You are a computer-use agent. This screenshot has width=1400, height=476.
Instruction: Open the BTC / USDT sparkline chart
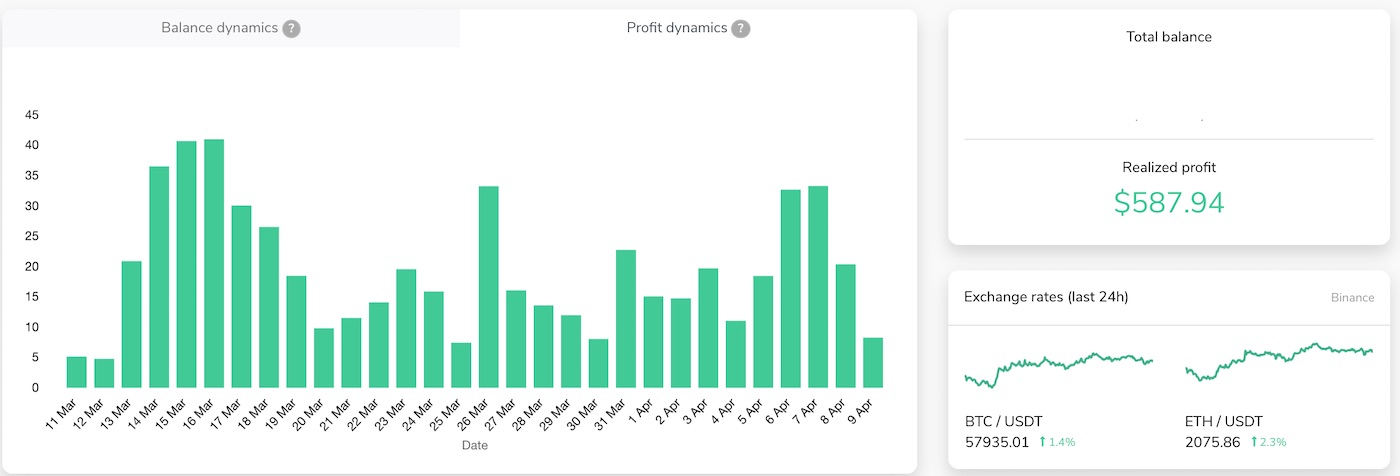[x=1058, y=368]
